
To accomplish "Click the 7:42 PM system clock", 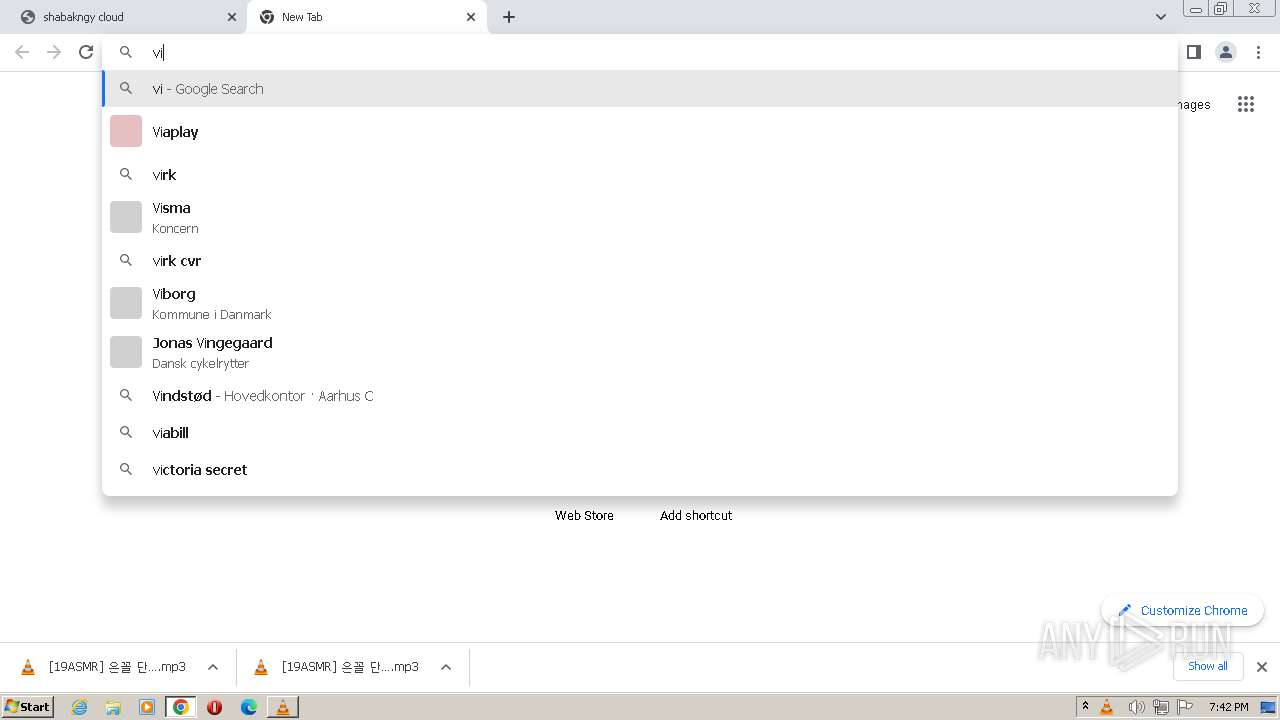I will pyautogui.click(x=1228, y=707).
